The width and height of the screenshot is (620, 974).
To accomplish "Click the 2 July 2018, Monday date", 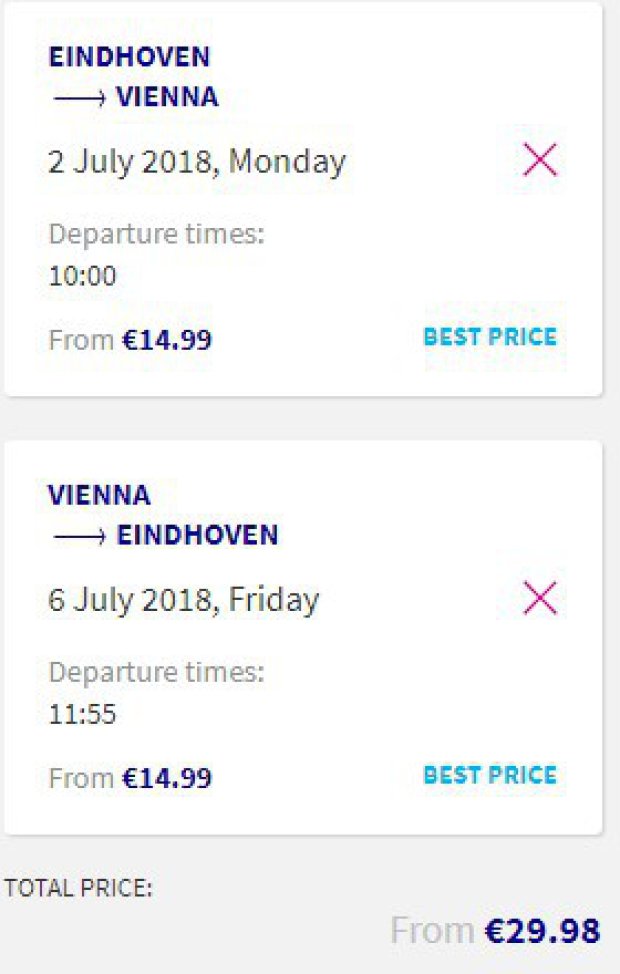I will pos(197,162).
